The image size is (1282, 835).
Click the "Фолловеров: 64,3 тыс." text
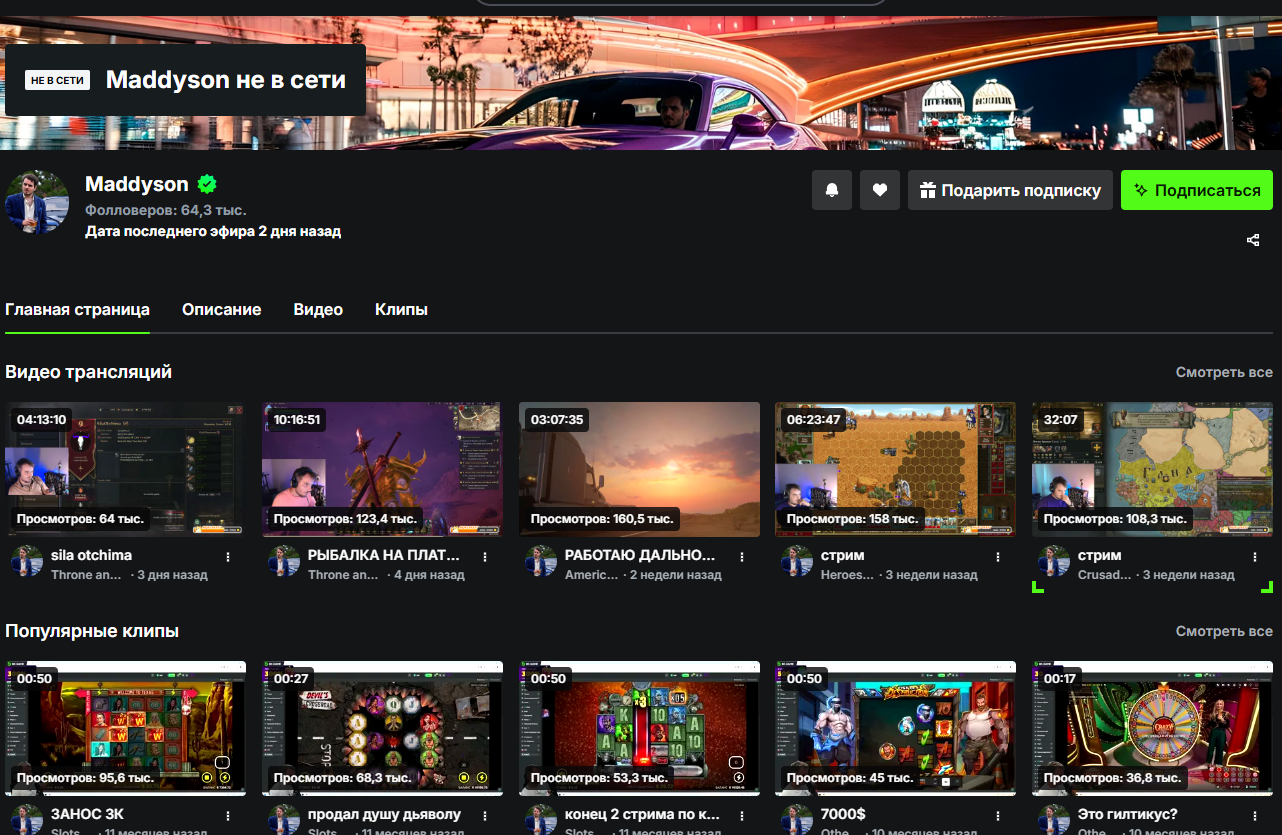[165, 210]
